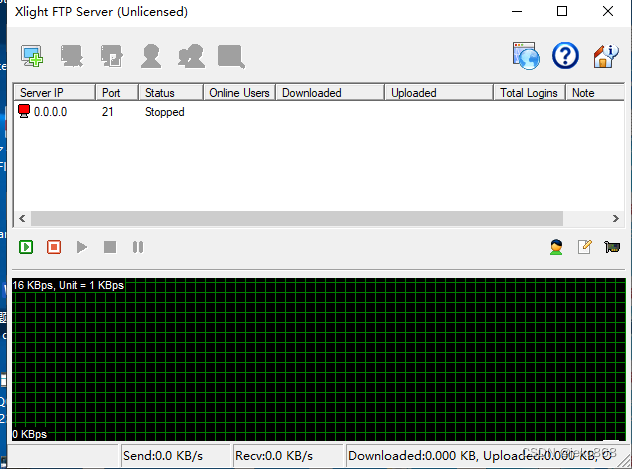Viewport: 632px width, 469px height.
Task: Open the online user monitor icon
Action: click(x=556, y=247)
